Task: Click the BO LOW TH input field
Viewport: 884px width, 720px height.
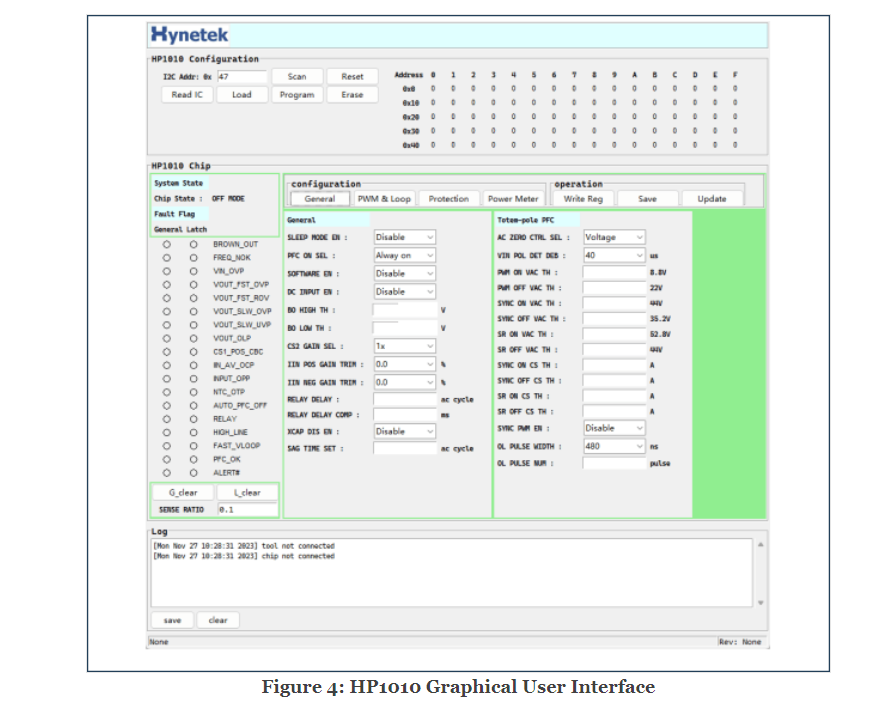Action: [405, 328]
